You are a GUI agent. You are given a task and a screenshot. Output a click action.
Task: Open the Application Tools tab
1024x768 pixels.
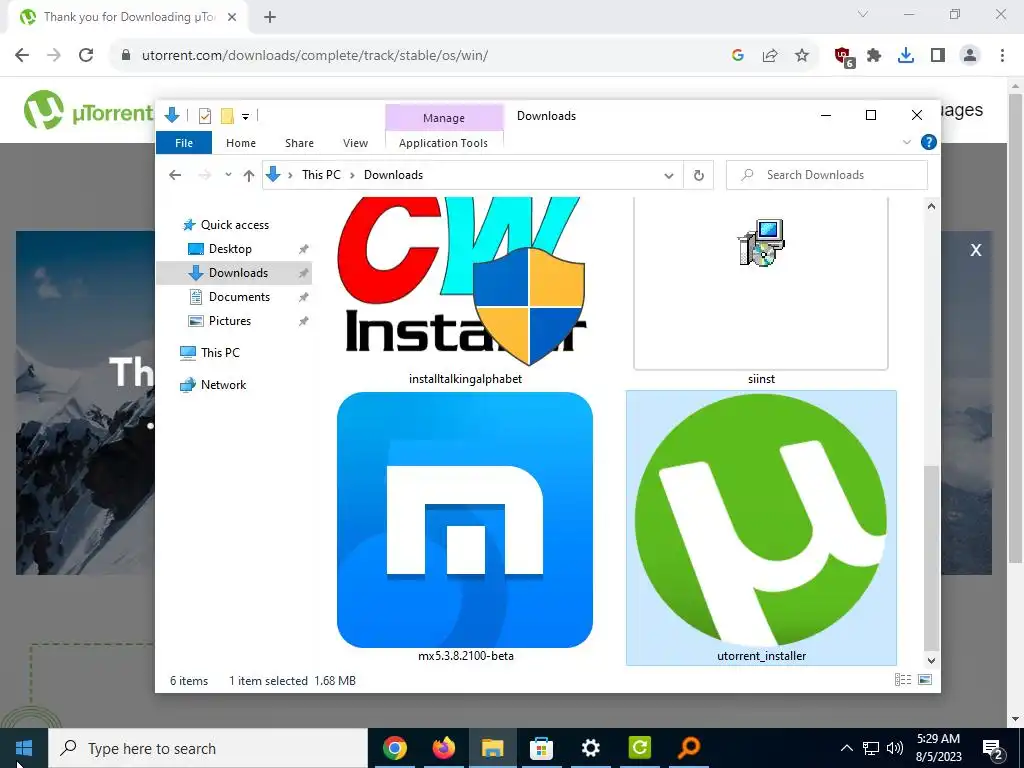click(x=443, y=143)
